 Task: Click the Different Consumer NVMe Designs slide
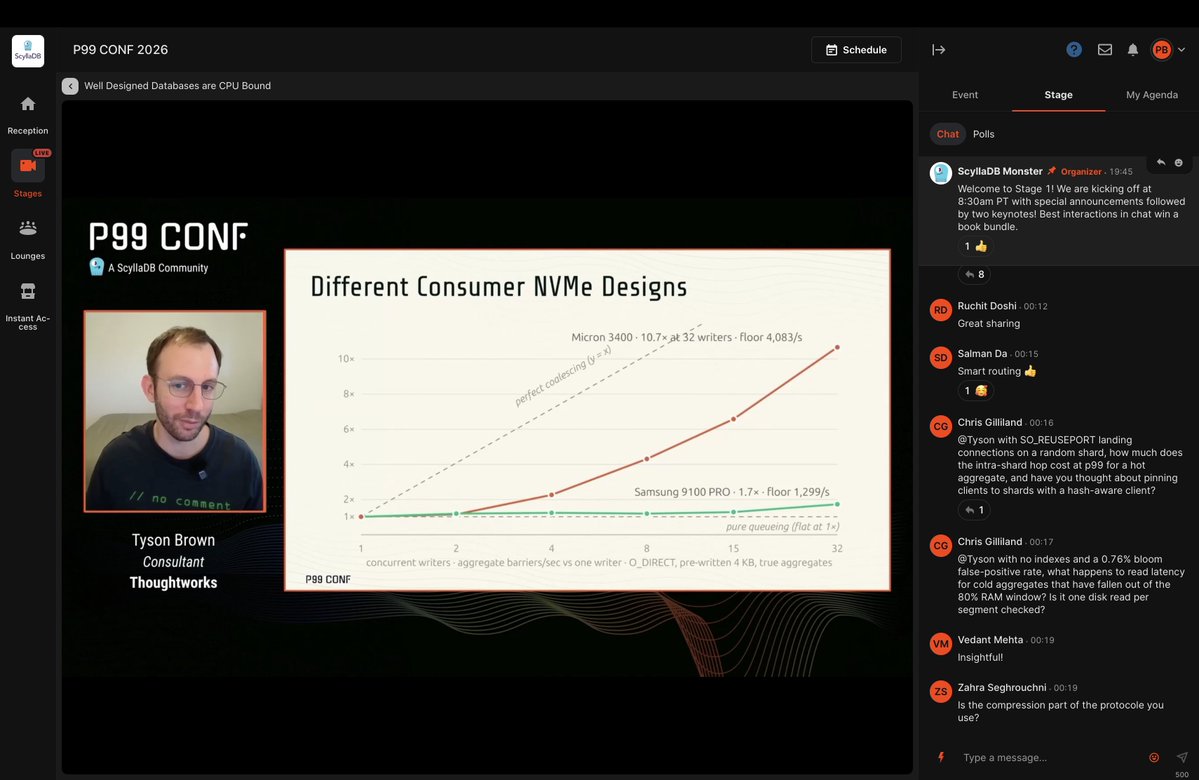click(587, 420)
